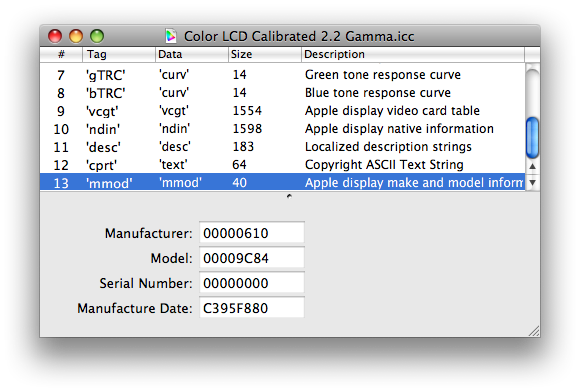The height and width of the screenshot is (392, 580).
Task: Click the size value 183
Action: coord(243,147)
